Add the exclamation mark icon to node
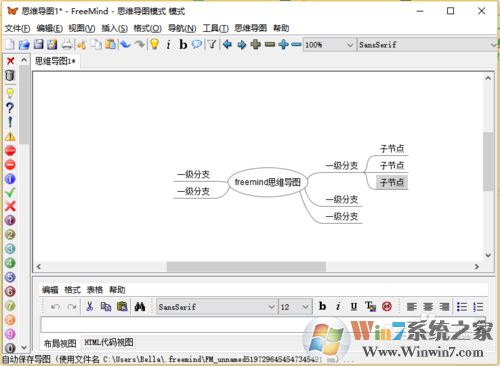500x366 pixels. [10, 122]
